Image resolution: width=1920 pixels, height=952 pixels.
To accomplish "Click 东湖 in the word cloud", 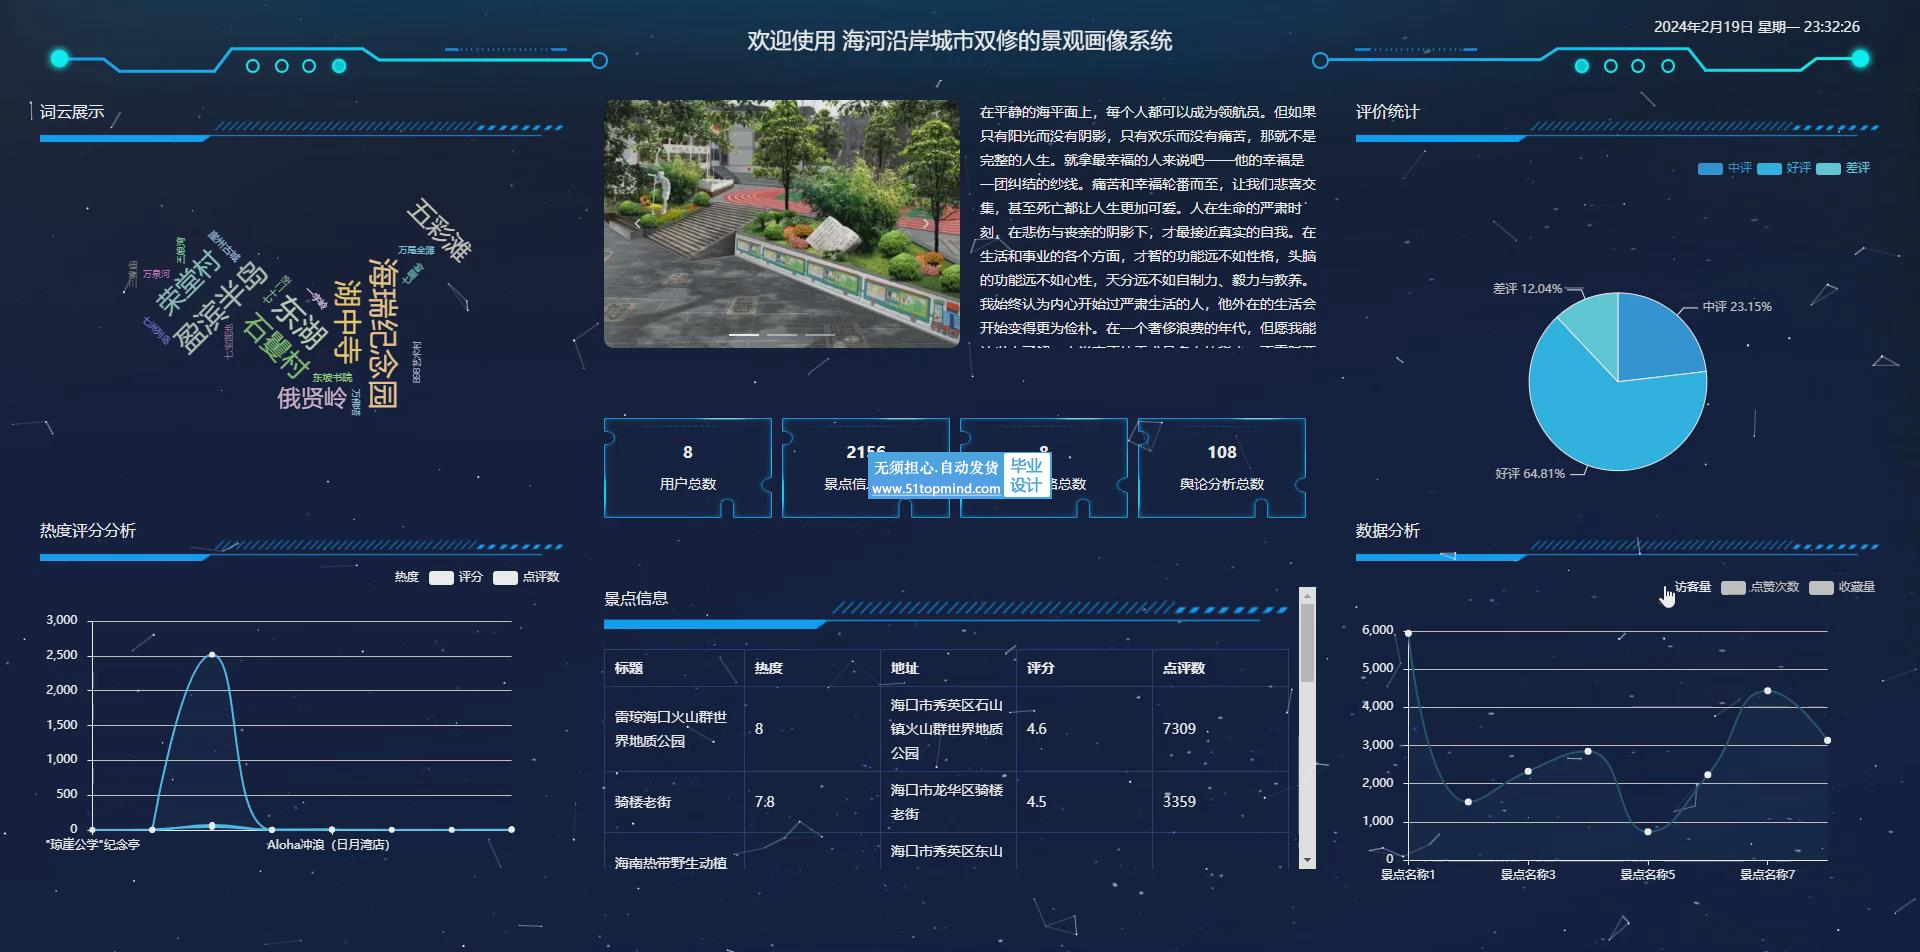I will 300,322.
